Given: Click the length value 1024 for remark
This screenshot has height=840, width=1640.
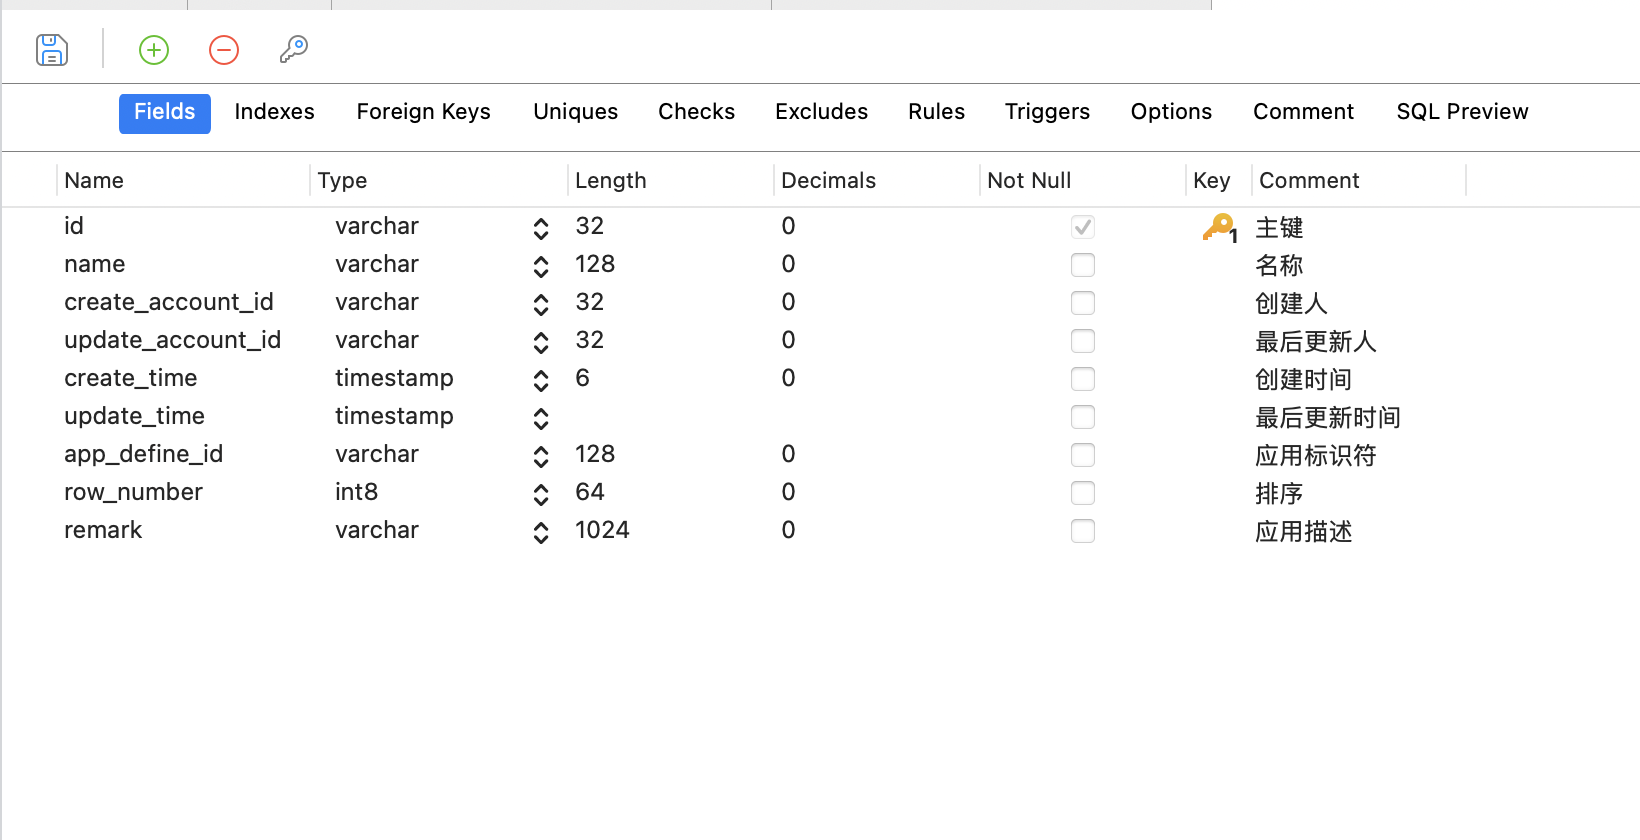Looking at the screenshot, I should [602, 531].
